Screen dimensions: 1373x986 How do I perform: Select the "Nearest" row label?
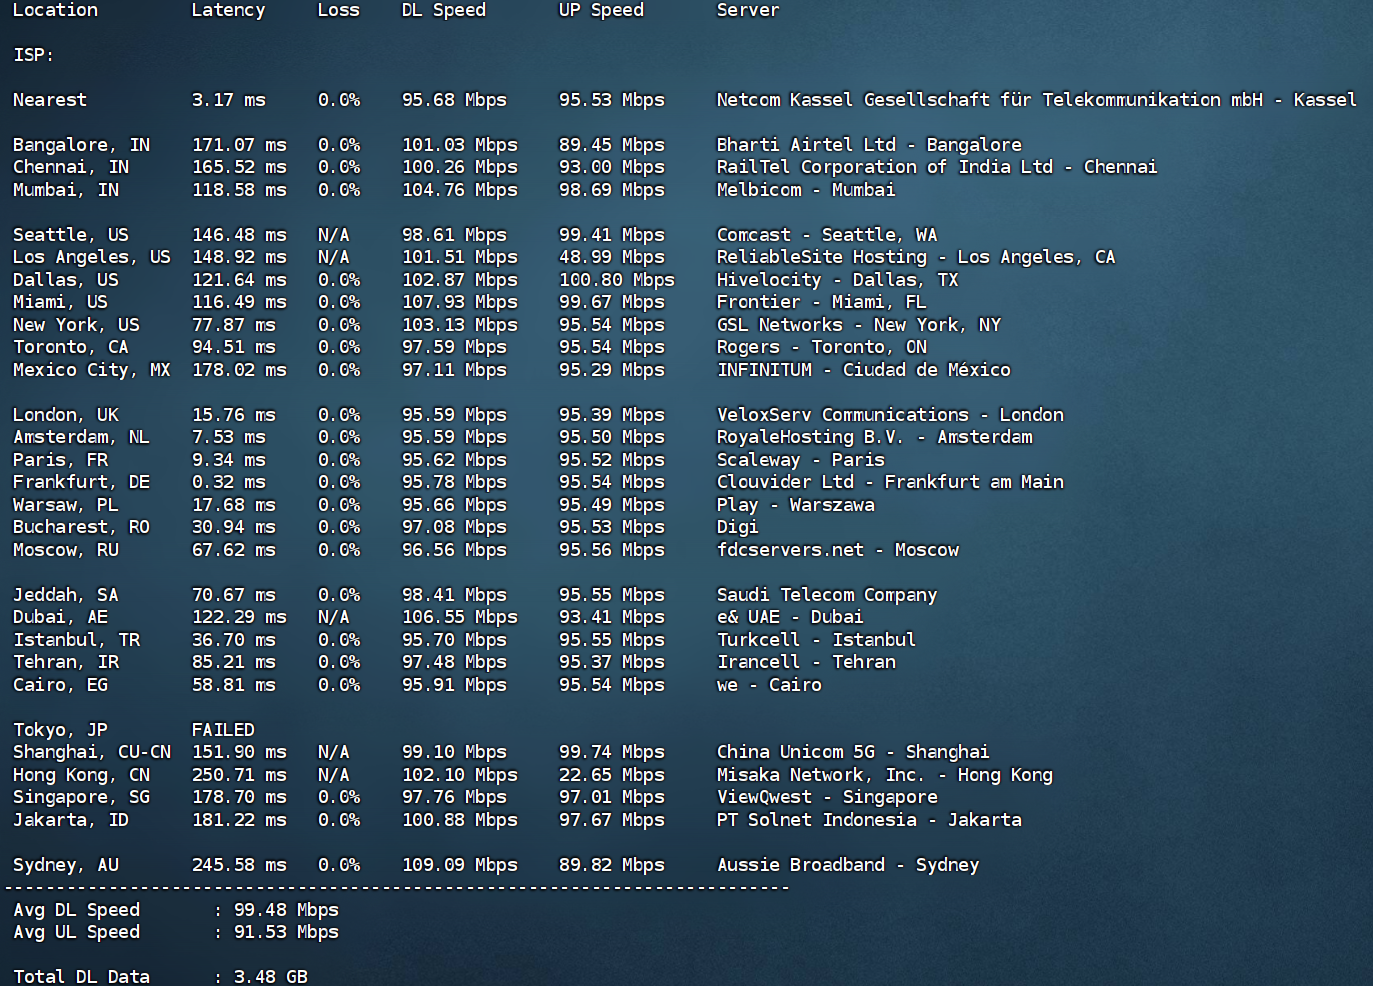[50, 100]
